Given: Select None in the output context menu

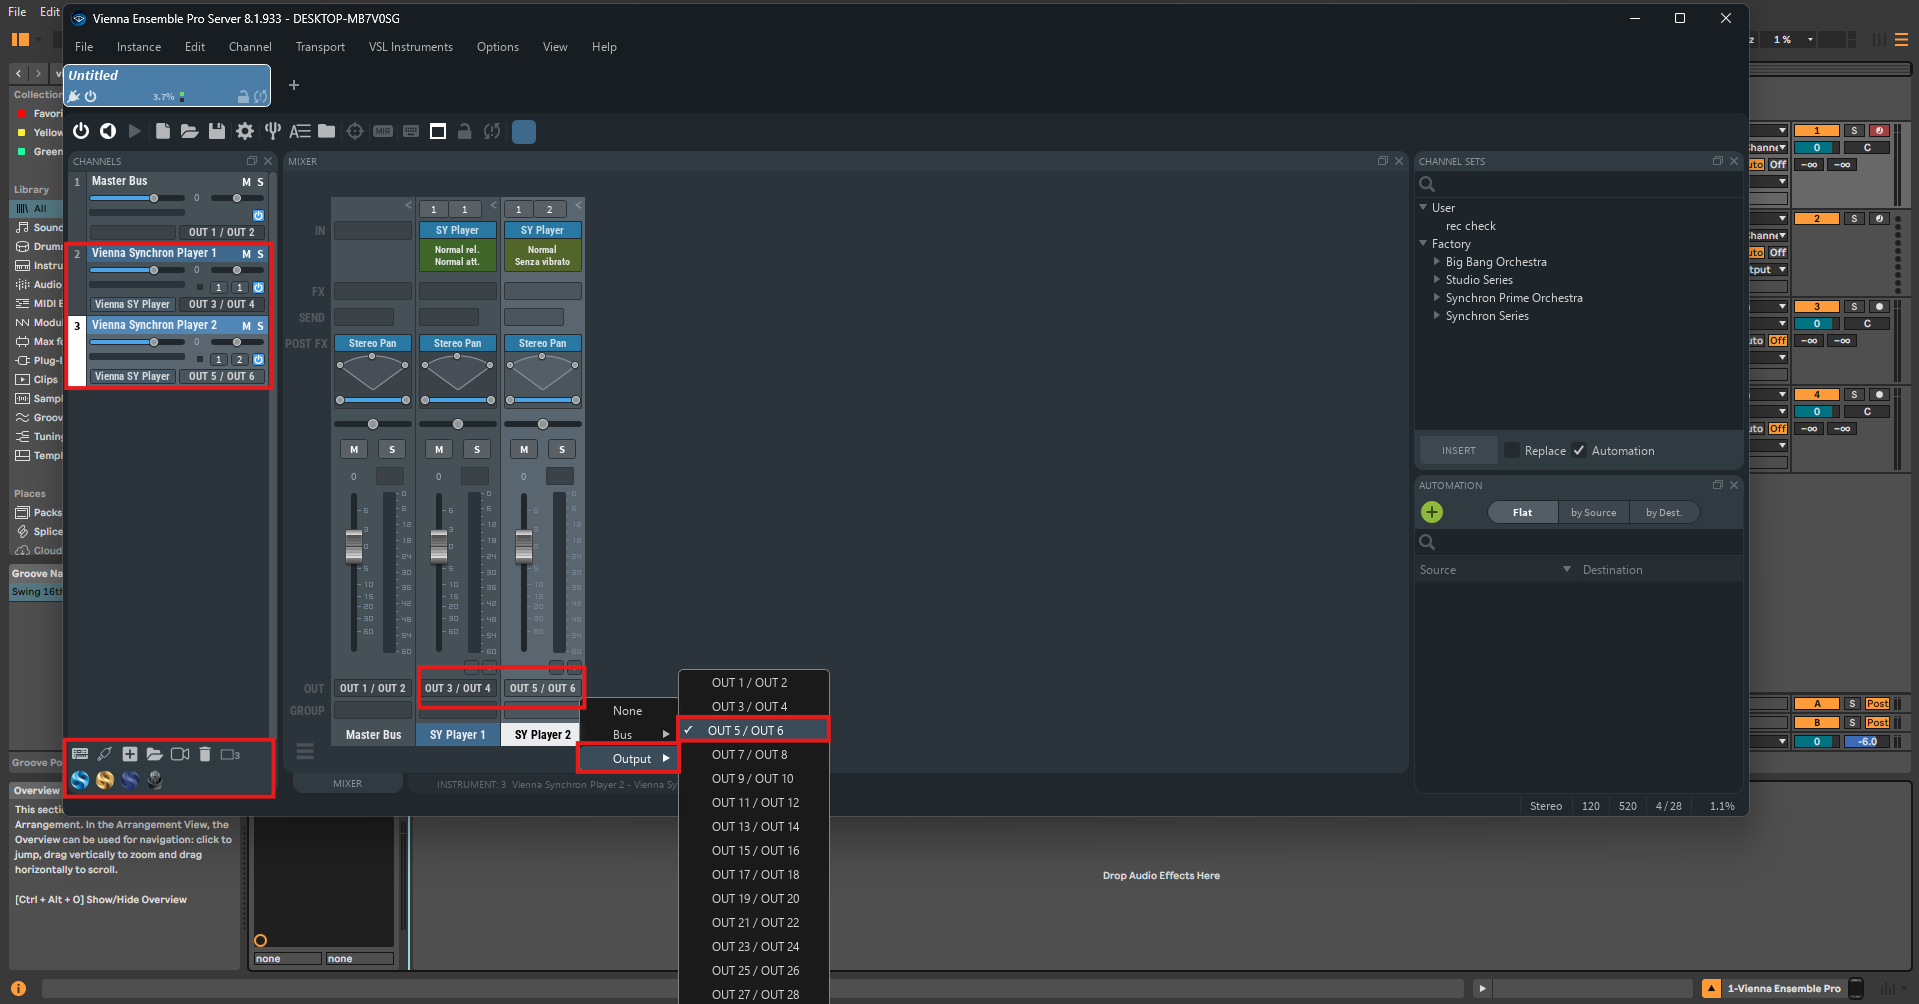Looking at the screenshot, I should coord(629,711).
